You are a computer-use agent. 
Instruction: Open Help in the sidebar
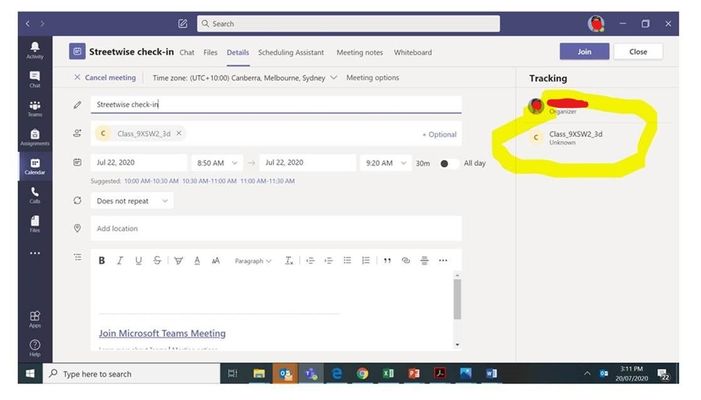pyautogui.click(x=35, y=347)
